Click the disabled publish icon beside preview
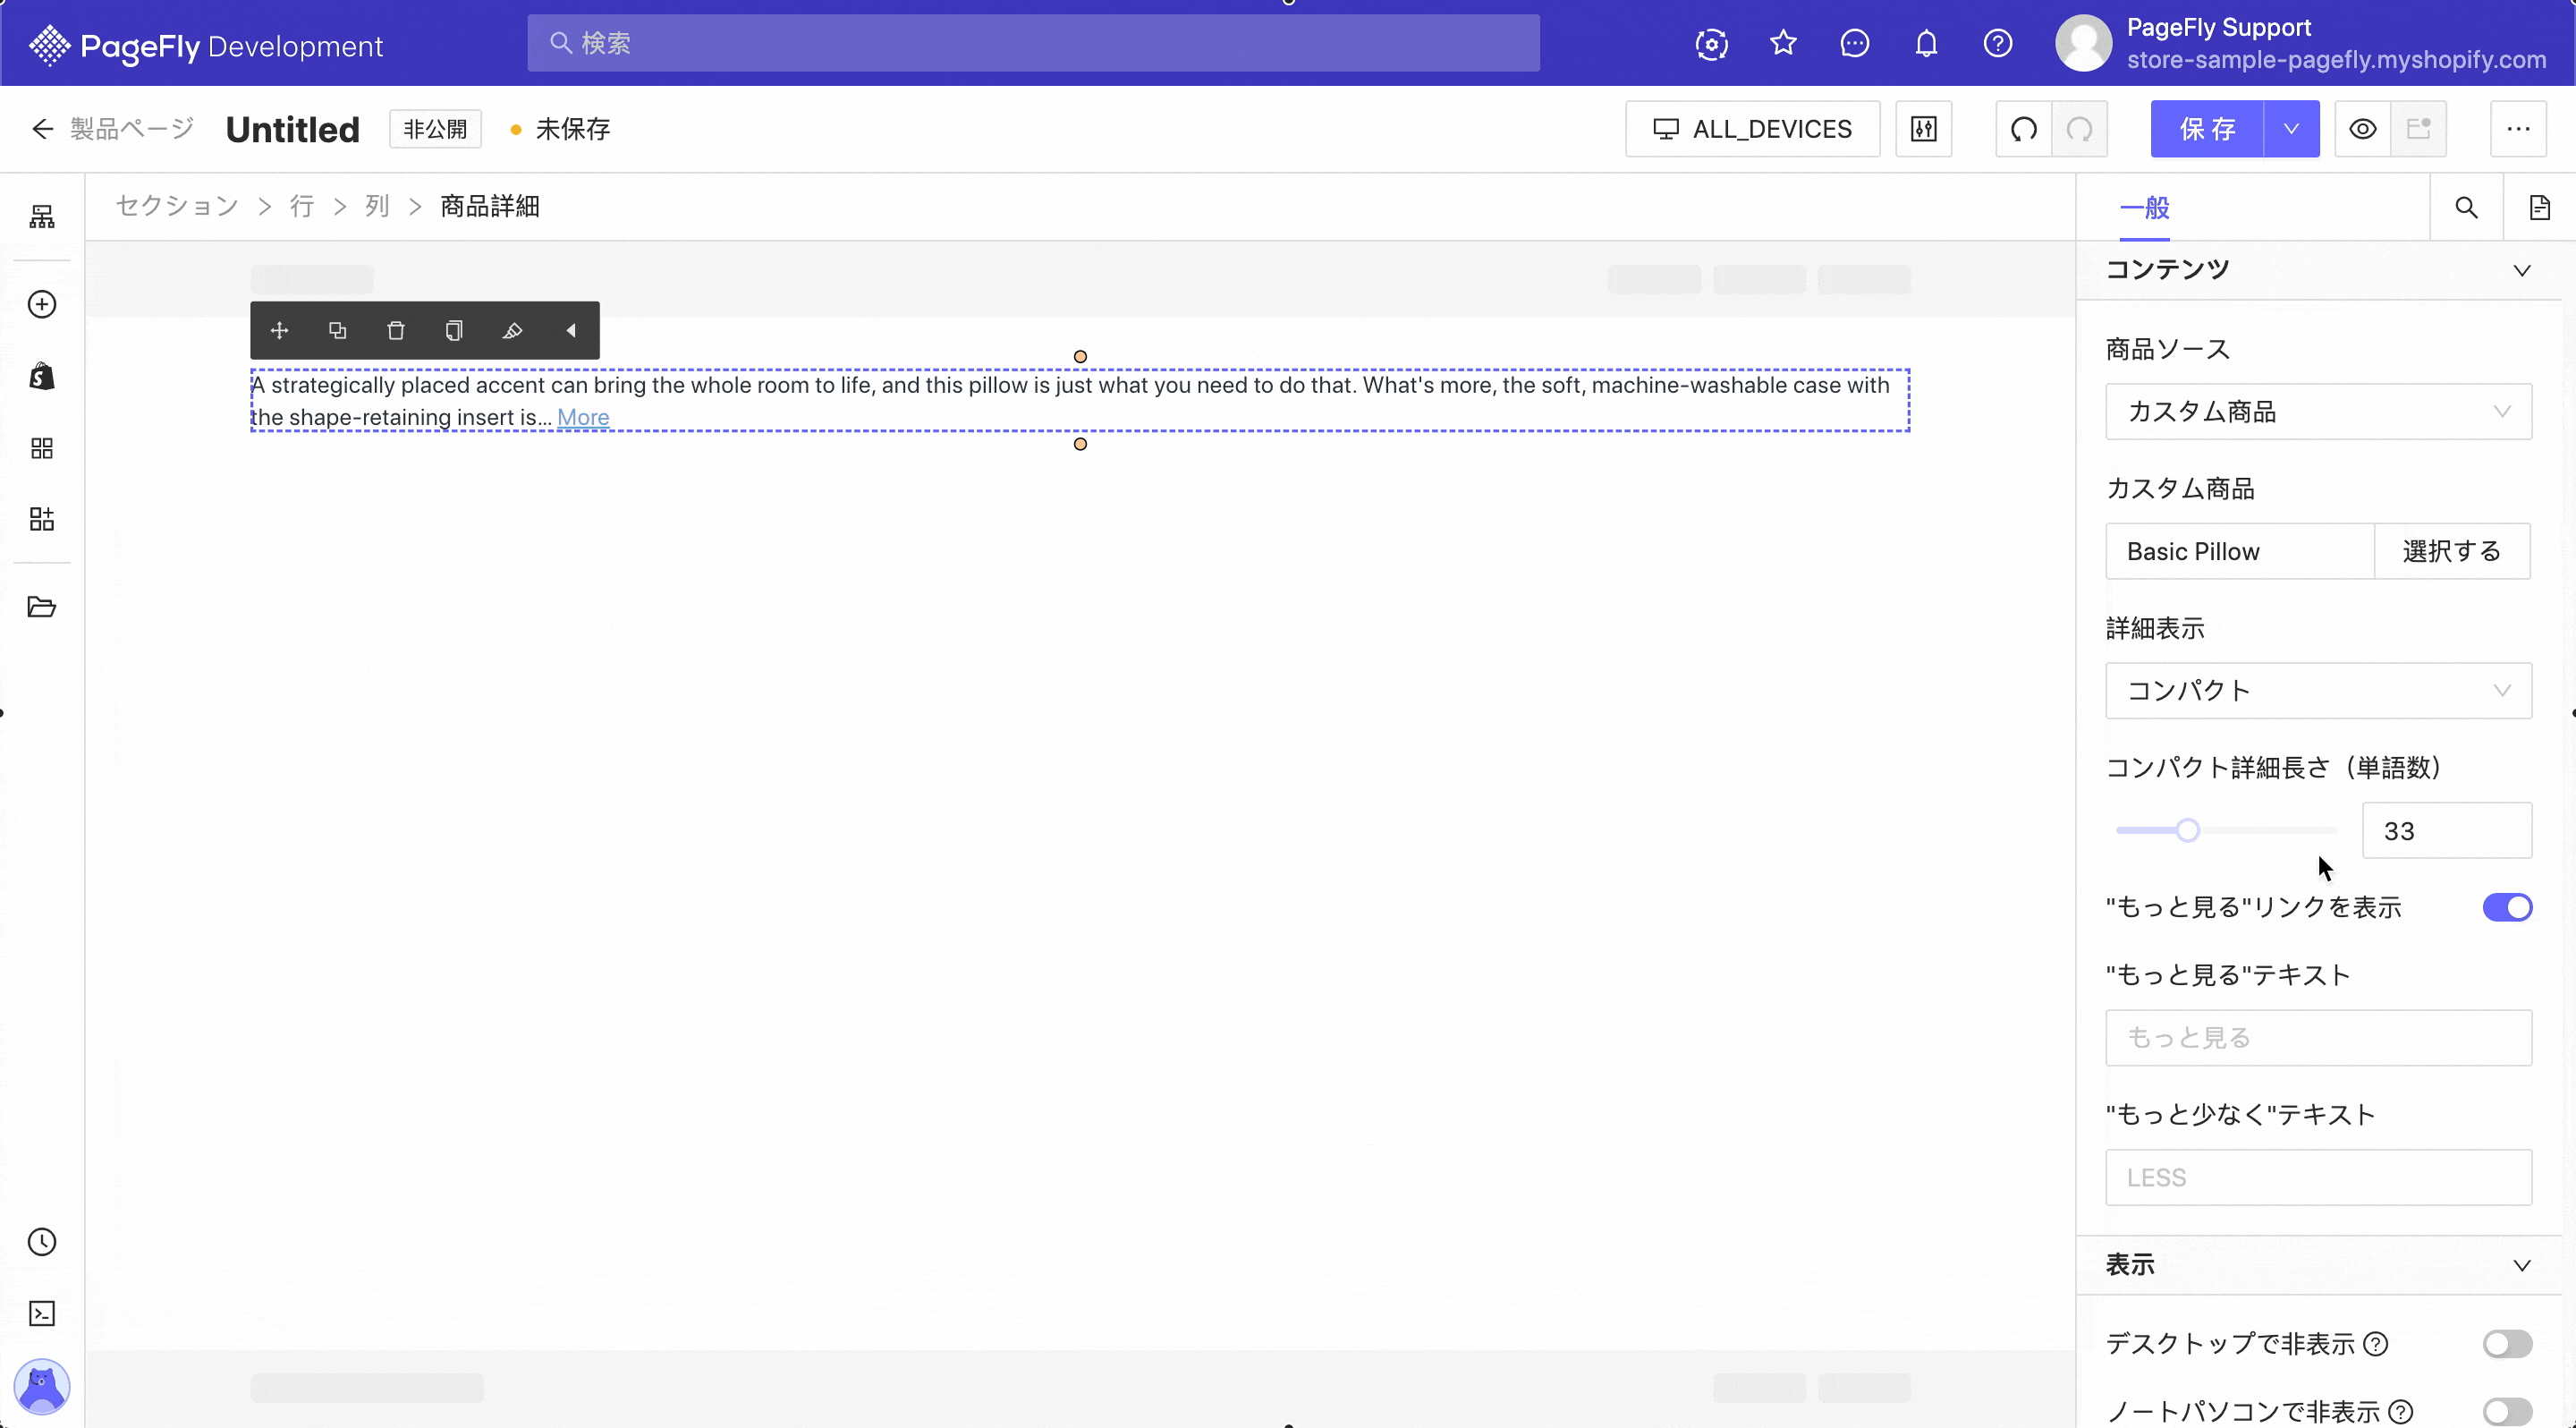 point(2419,129)
